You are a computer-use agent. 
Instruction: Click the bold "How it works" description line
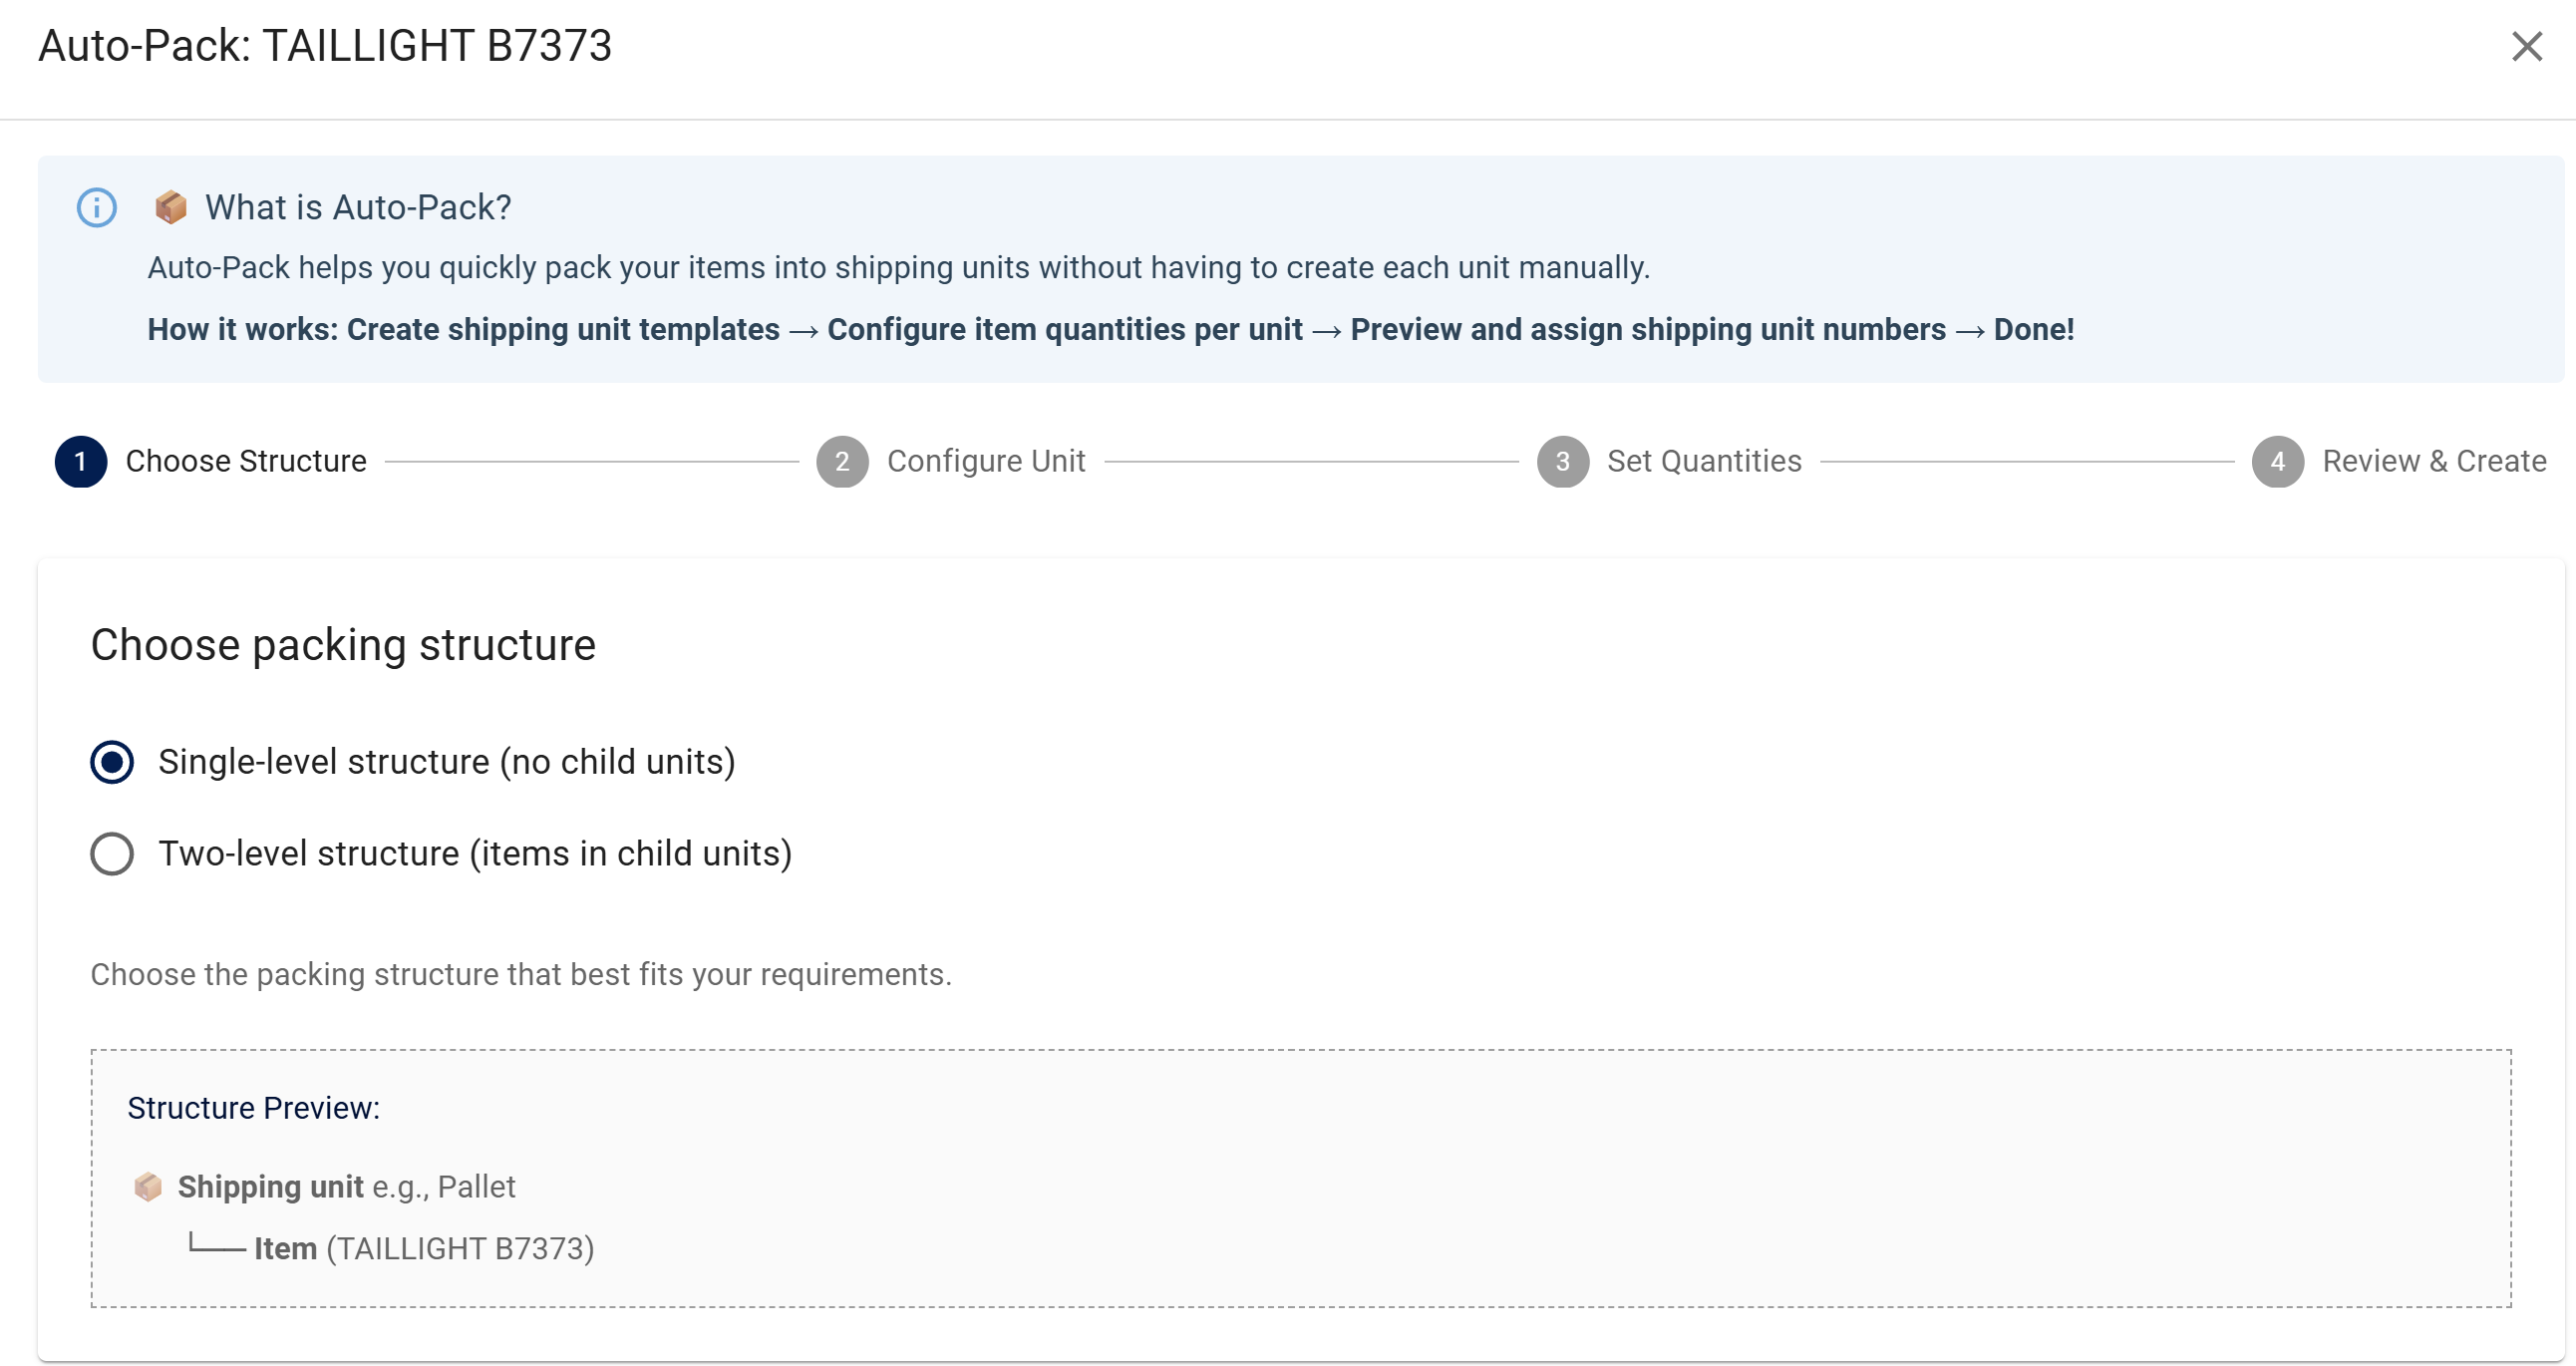1110,329
